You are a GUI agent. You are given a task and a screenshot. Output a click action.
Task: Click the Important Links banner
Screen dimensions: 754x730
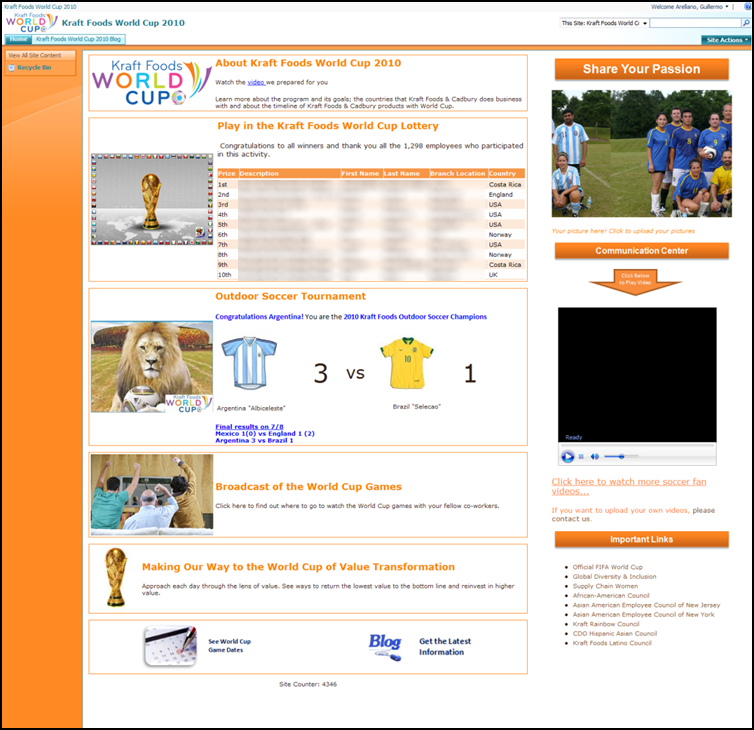641,539
